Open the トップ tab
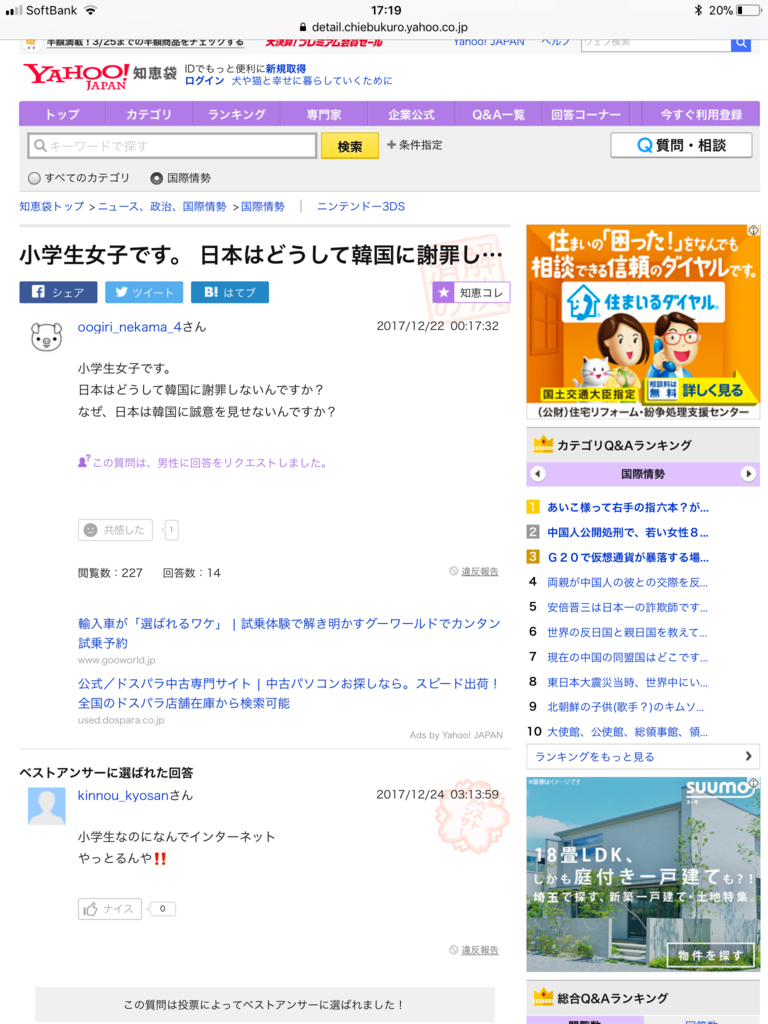The image size is (768, 1024). tap(62, 114)
